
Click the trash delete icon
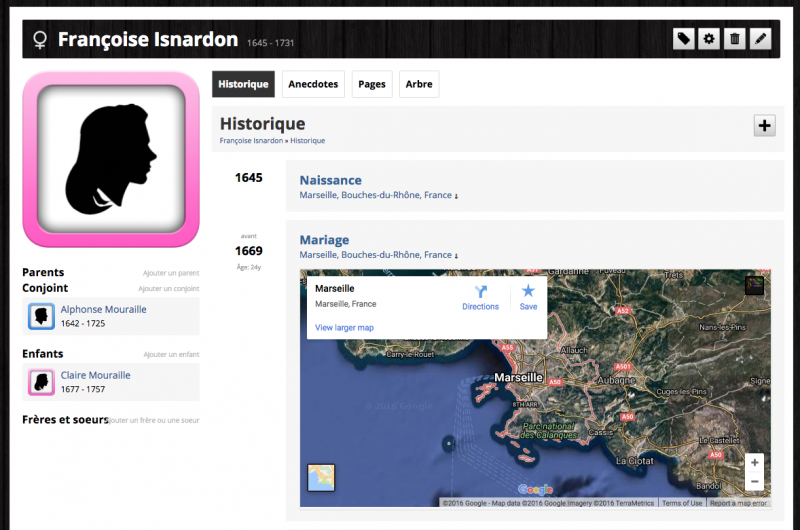(x=735, y=39)
